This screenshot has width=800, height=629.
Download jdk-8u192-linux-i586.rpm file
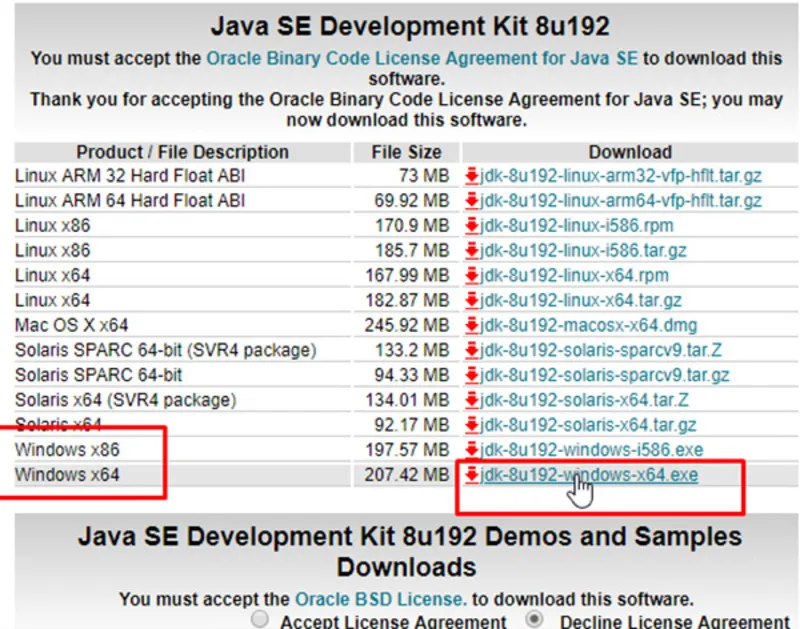[x=577, y=225]
